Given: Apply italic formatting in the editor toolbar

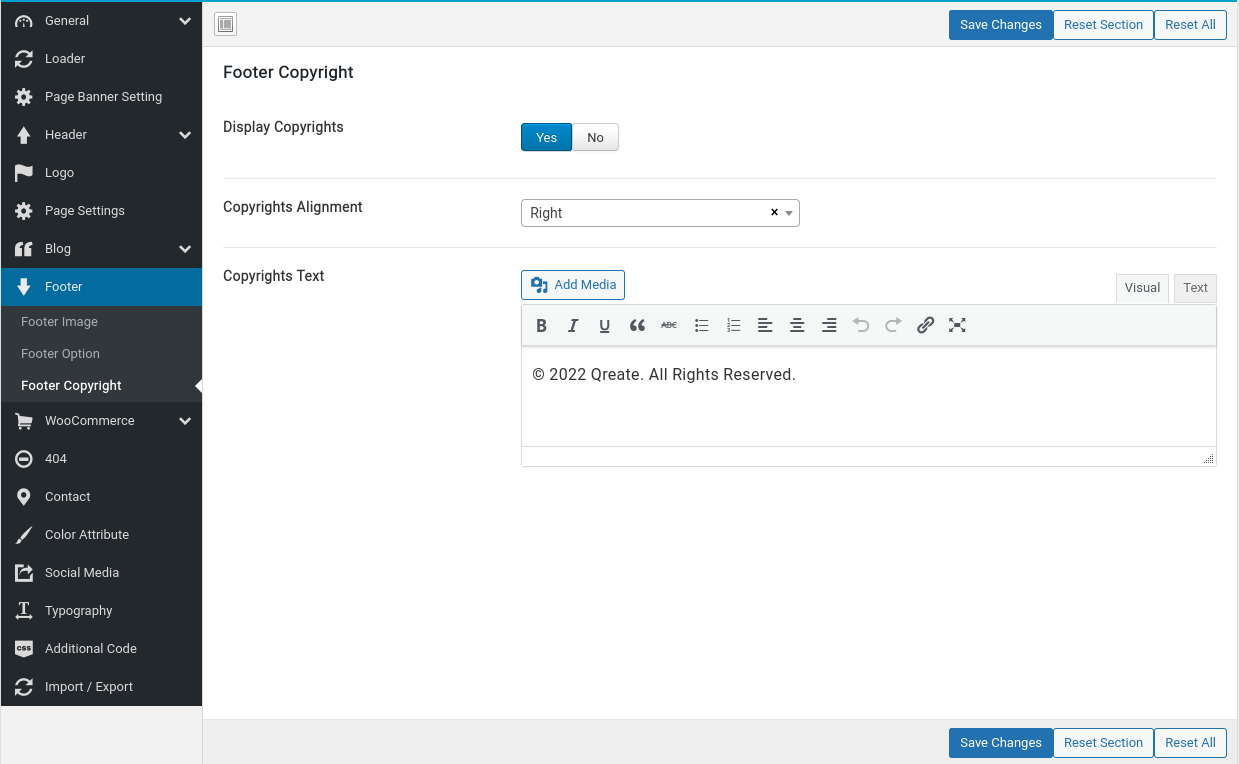Looking at the screenshot, I should pos(573,325).
